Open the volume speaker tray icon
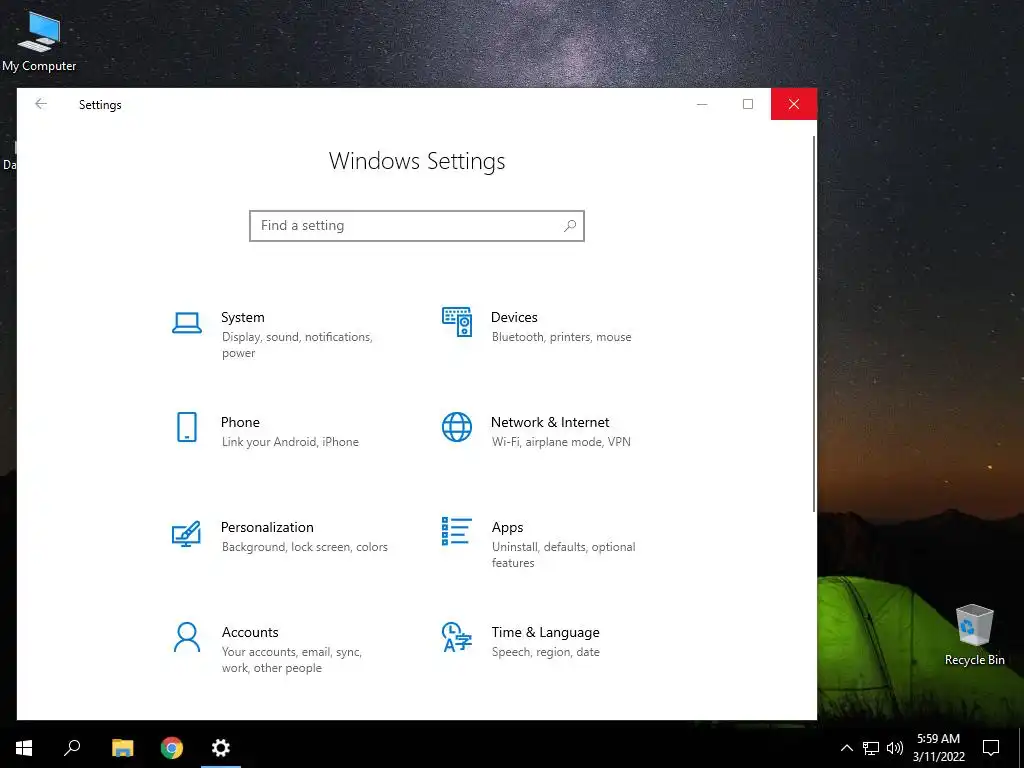Screen dimensions: 1024x768 [895, 748]
